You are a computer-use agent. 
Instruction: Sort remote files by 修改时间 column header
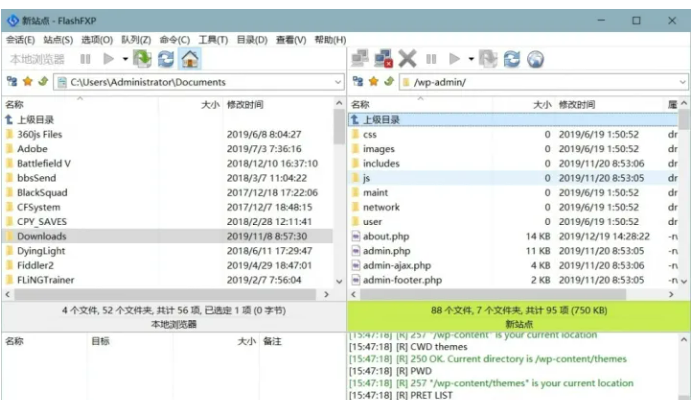[x=609, y=104]
